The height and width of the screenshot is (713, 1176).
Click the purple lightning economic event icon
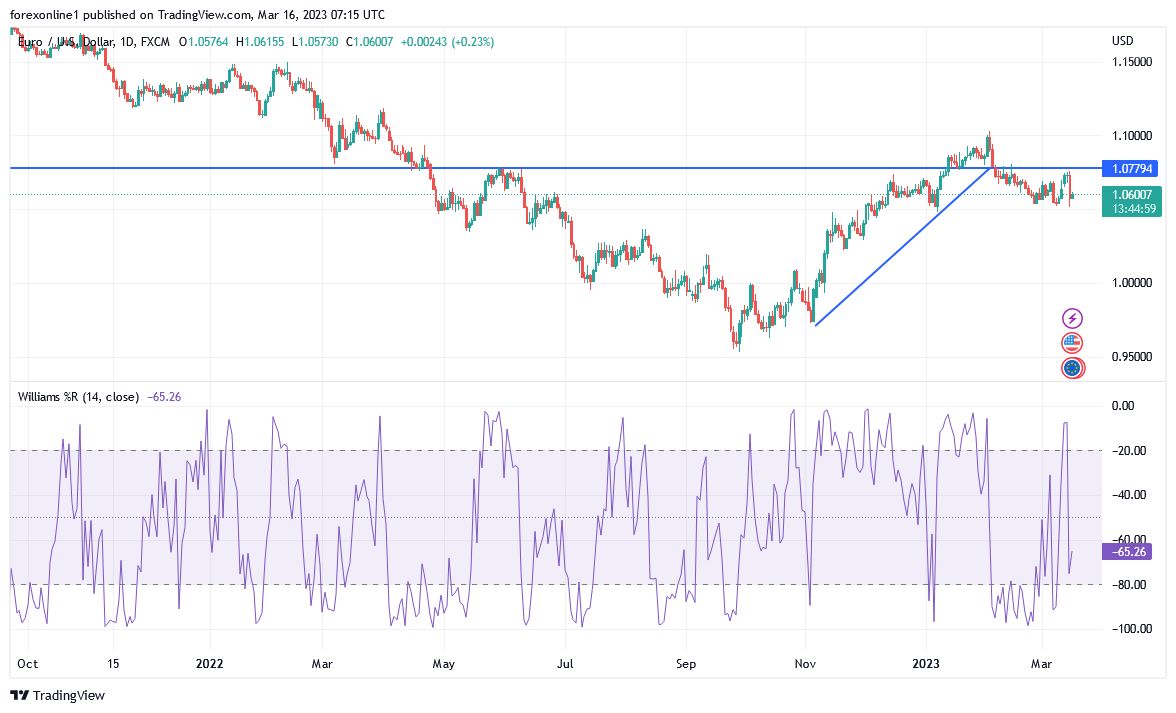1072,317
